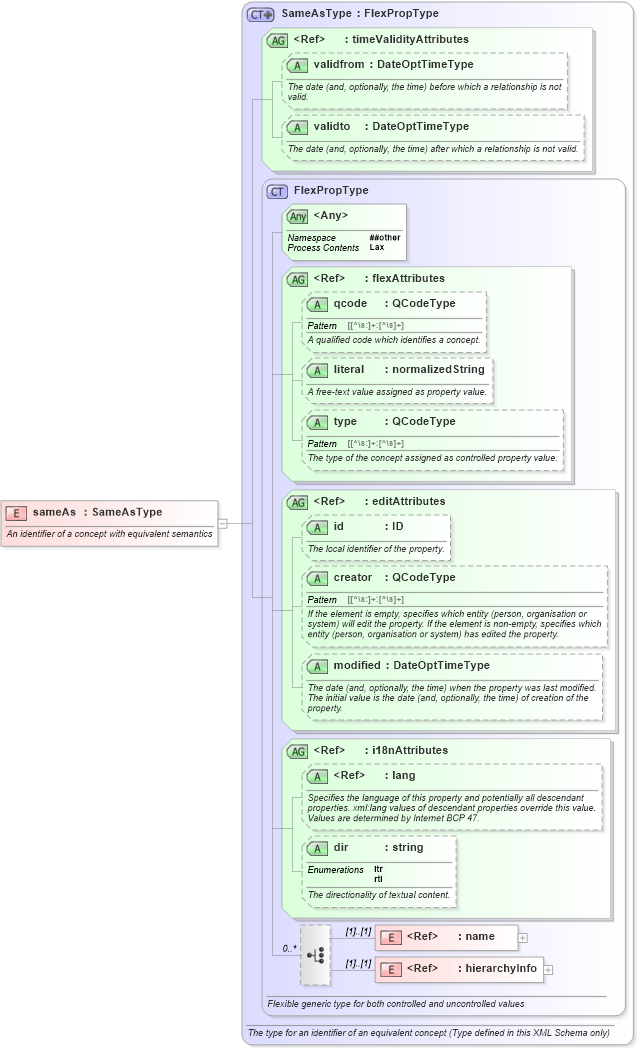Select type : QCodeType text
The image size is (638, 1048).
click(x=395, y=421)
